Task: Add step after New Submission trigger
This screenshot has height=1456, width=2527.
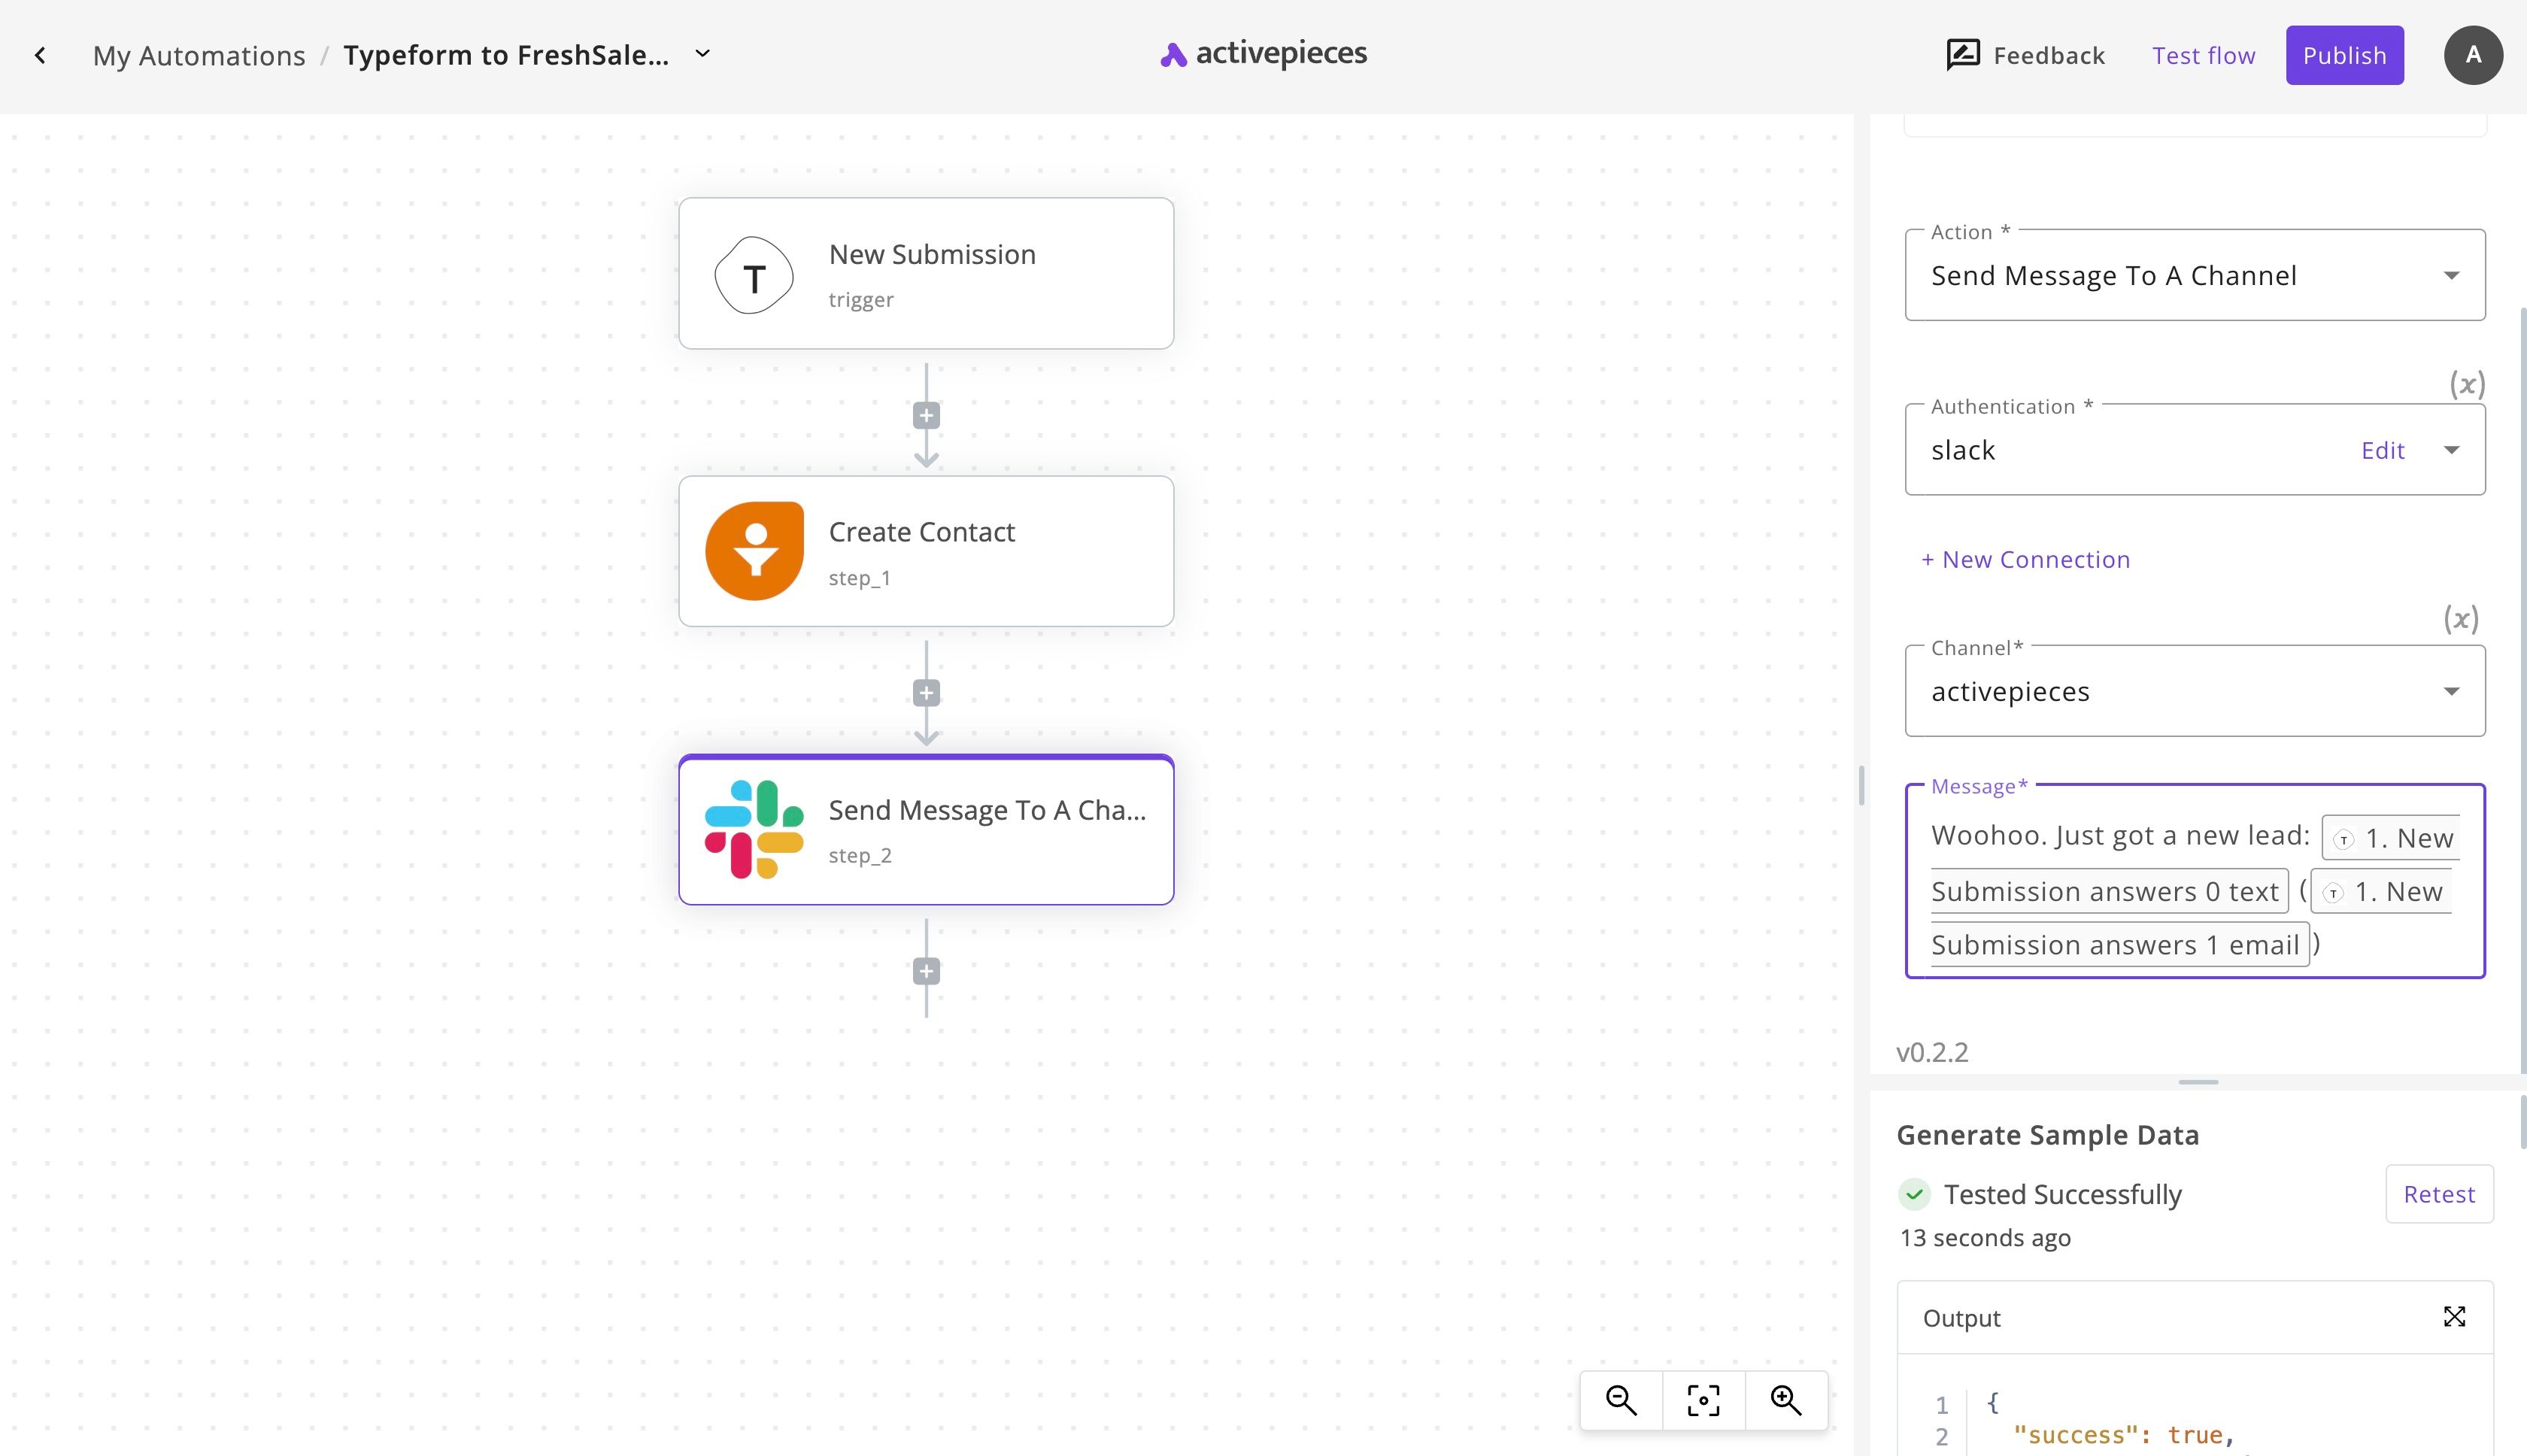Action: click(926, 416)
